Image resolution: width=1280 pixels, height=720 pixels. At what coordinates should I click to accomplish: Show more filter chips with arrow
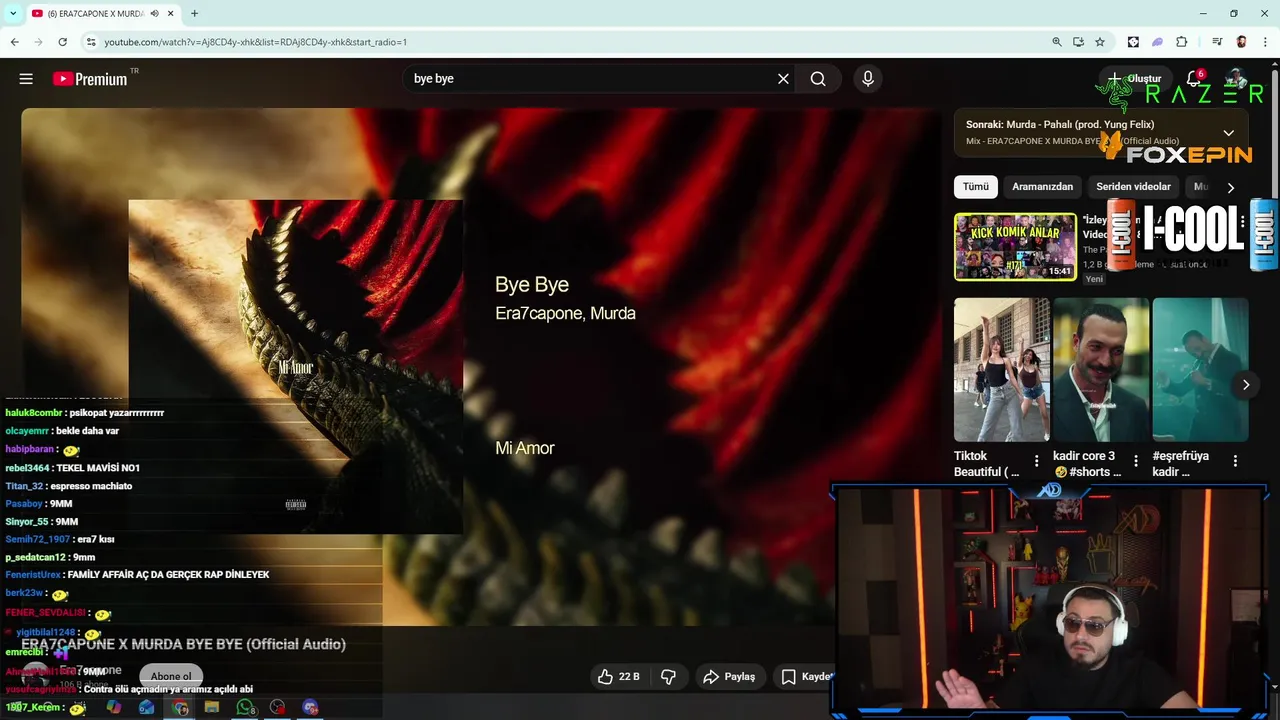pos(1230,187)
